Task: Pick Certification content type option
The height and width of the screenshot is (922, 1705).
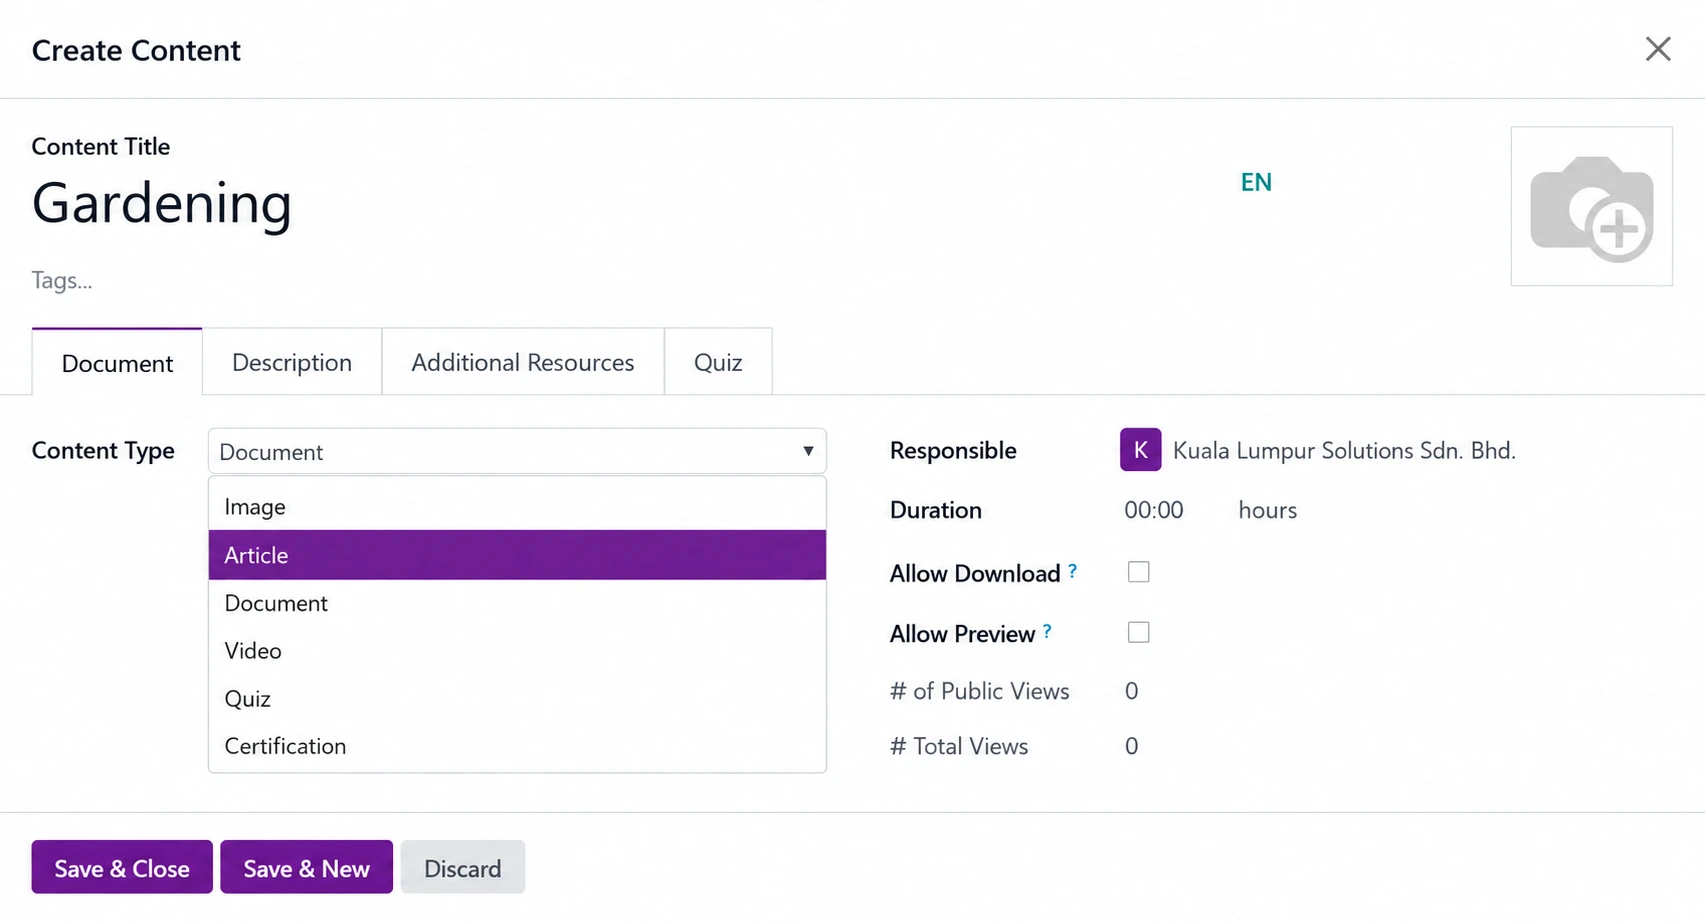Action: click(x=517, y=746)
